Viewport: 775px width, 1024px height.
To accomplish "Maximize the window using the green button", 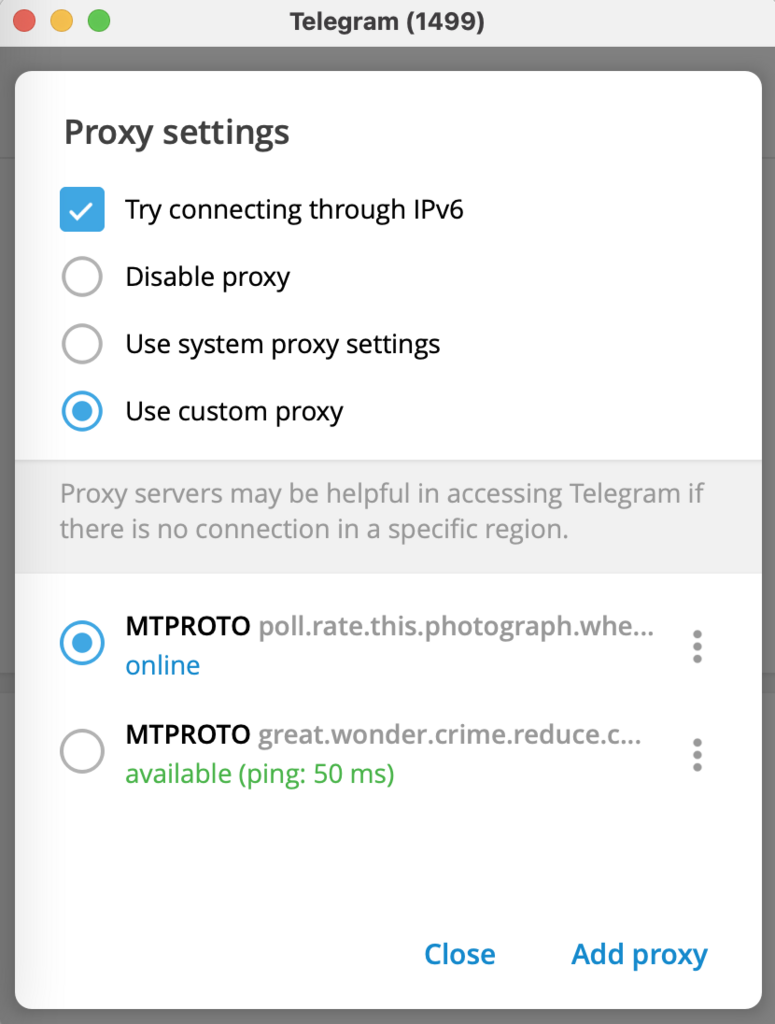I will click(98, 21).
